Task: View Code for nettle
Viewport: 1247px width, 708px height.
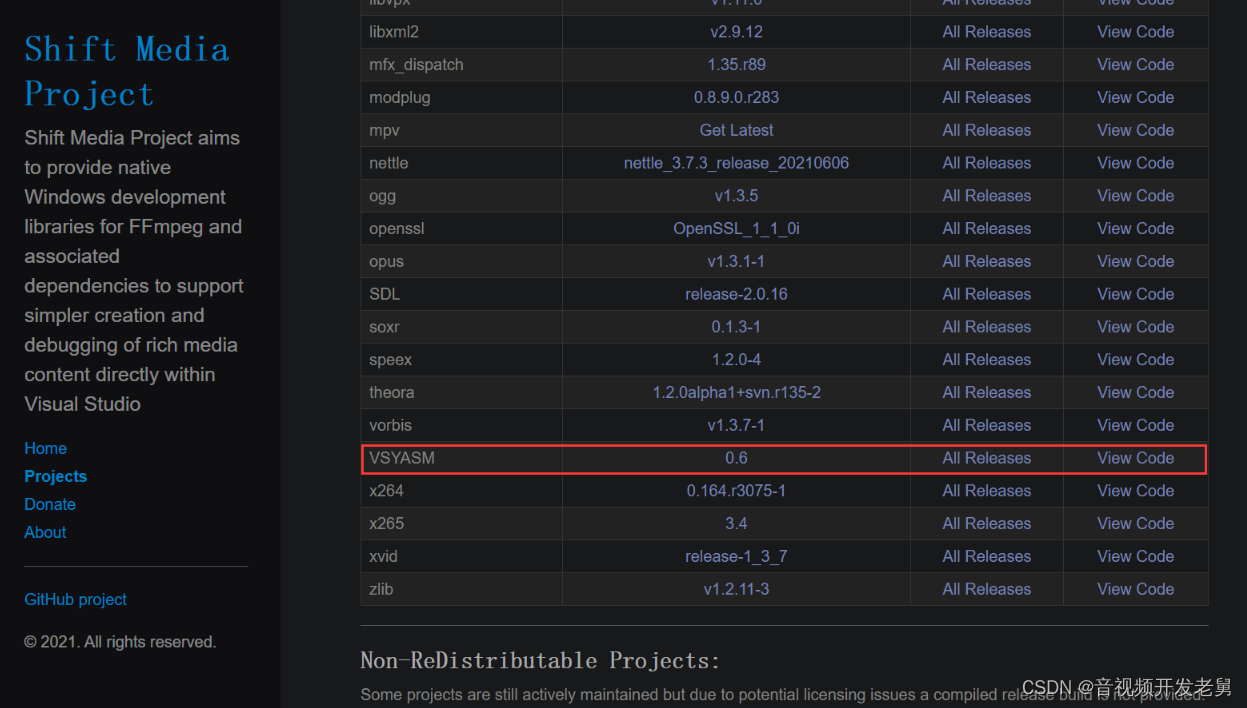Action: click(x=1136, y=163)
